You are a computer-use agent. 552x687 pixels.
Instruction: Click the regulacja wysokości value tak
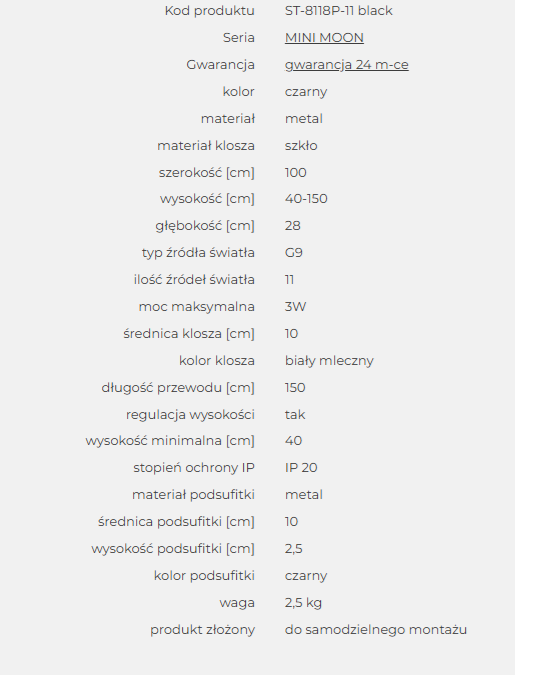[x=295, y=414]
